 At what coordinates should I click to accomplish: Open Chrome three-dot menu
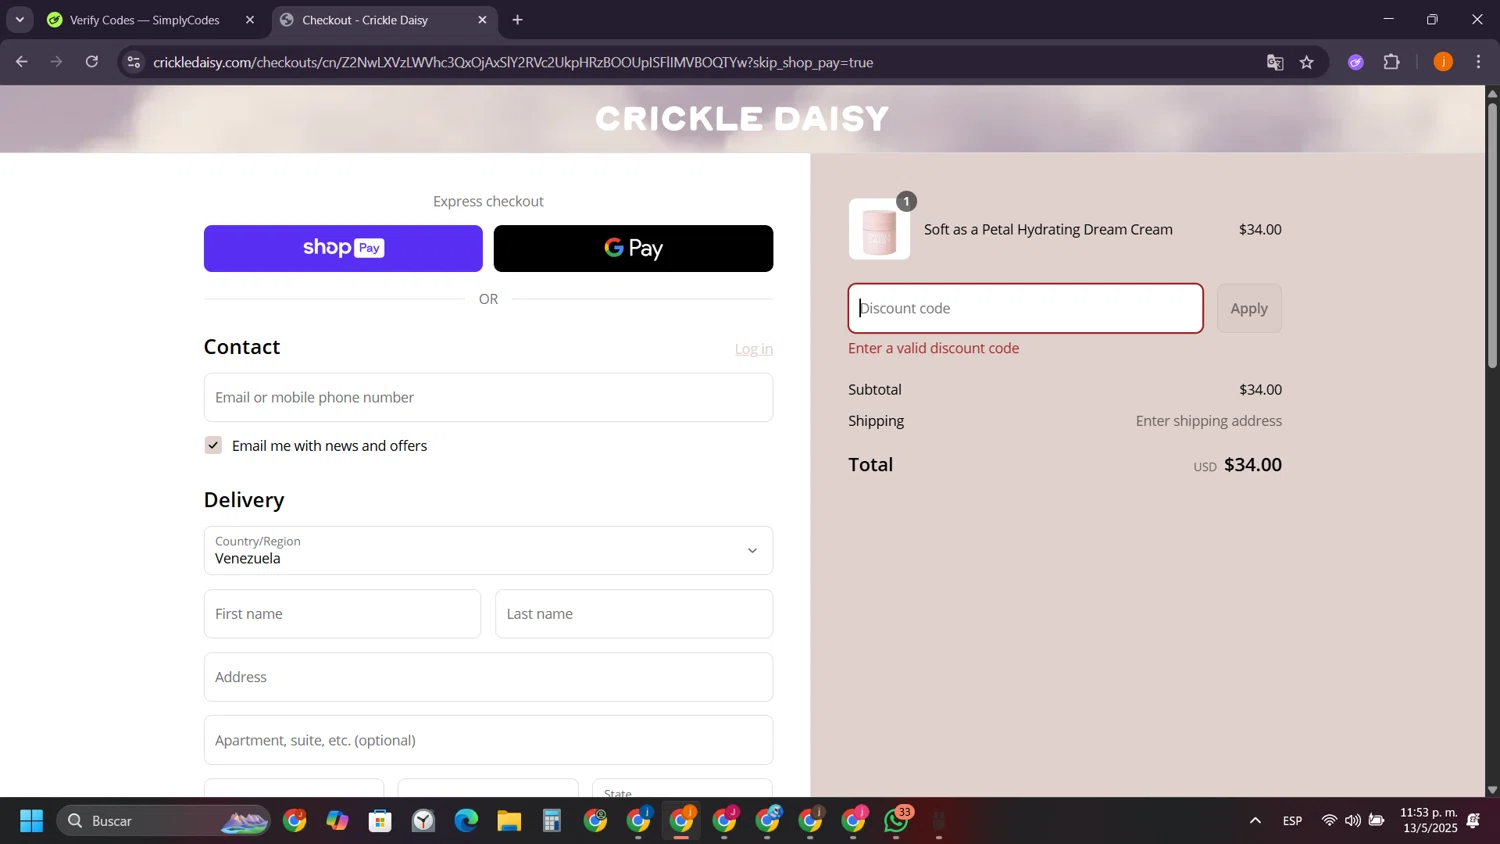click(1478, 62)
